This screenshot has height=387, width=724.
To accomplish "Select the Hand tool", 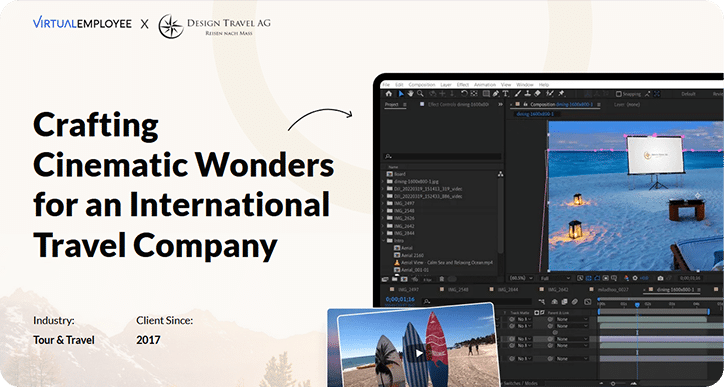I will pos(410,93).
